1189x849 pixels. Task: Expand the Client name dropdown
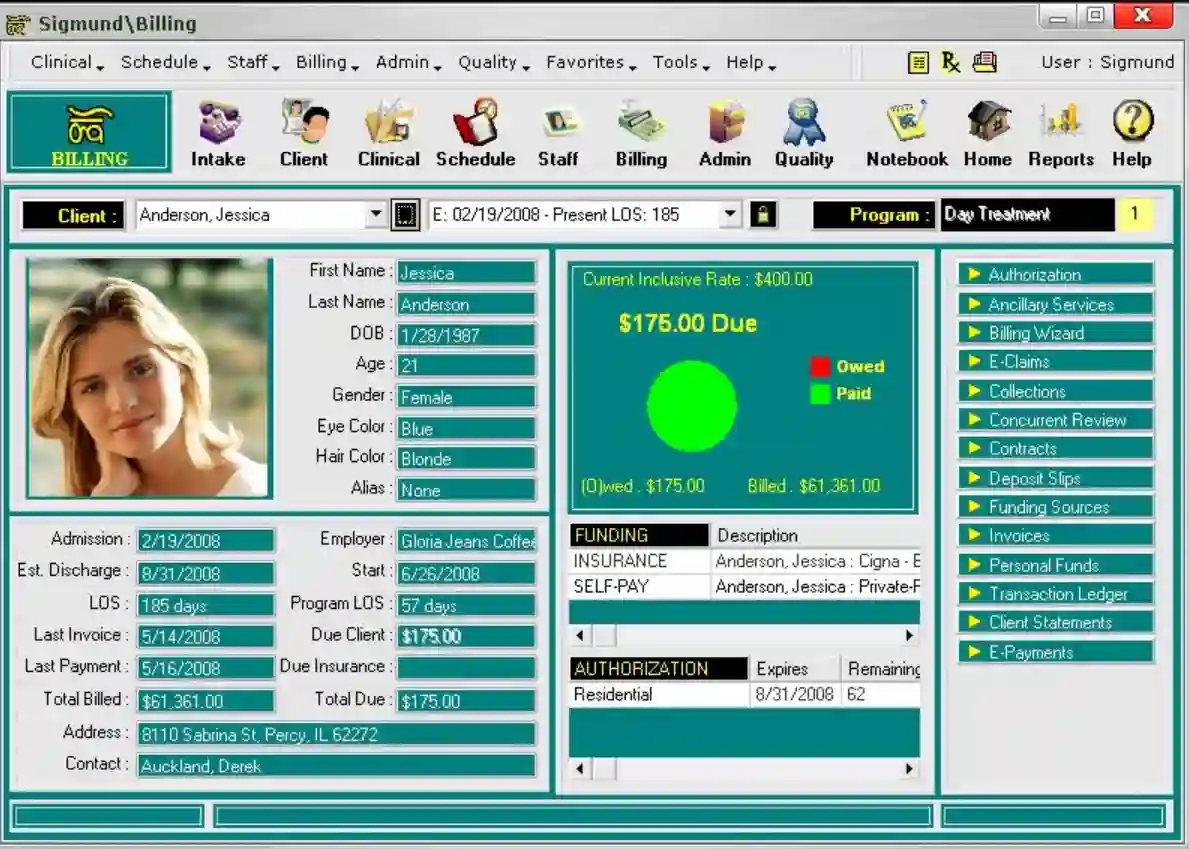coord(376,215)
